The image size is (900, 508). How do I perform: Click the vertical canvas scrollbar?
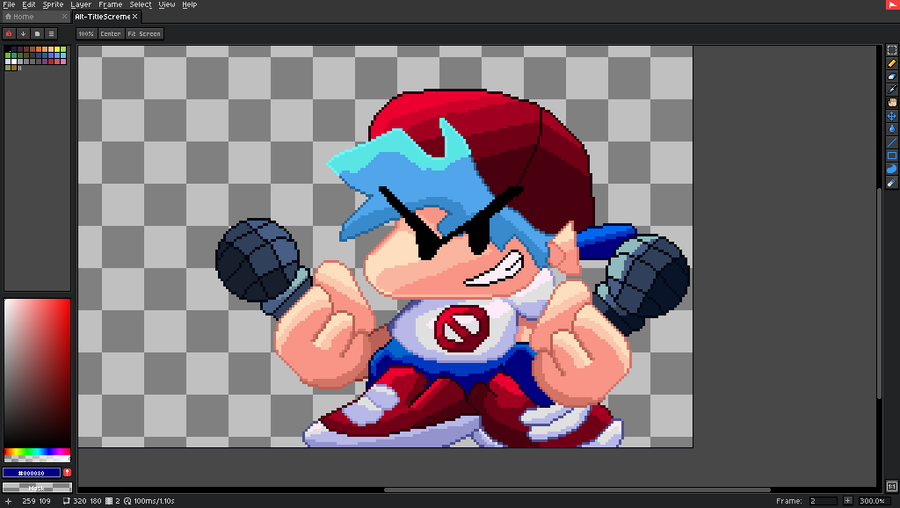(x=880, y=293)
